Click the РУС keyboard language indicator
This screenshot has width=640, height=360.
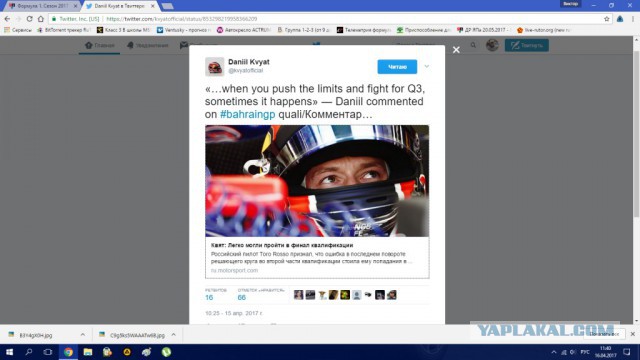(x=585, y=352)
